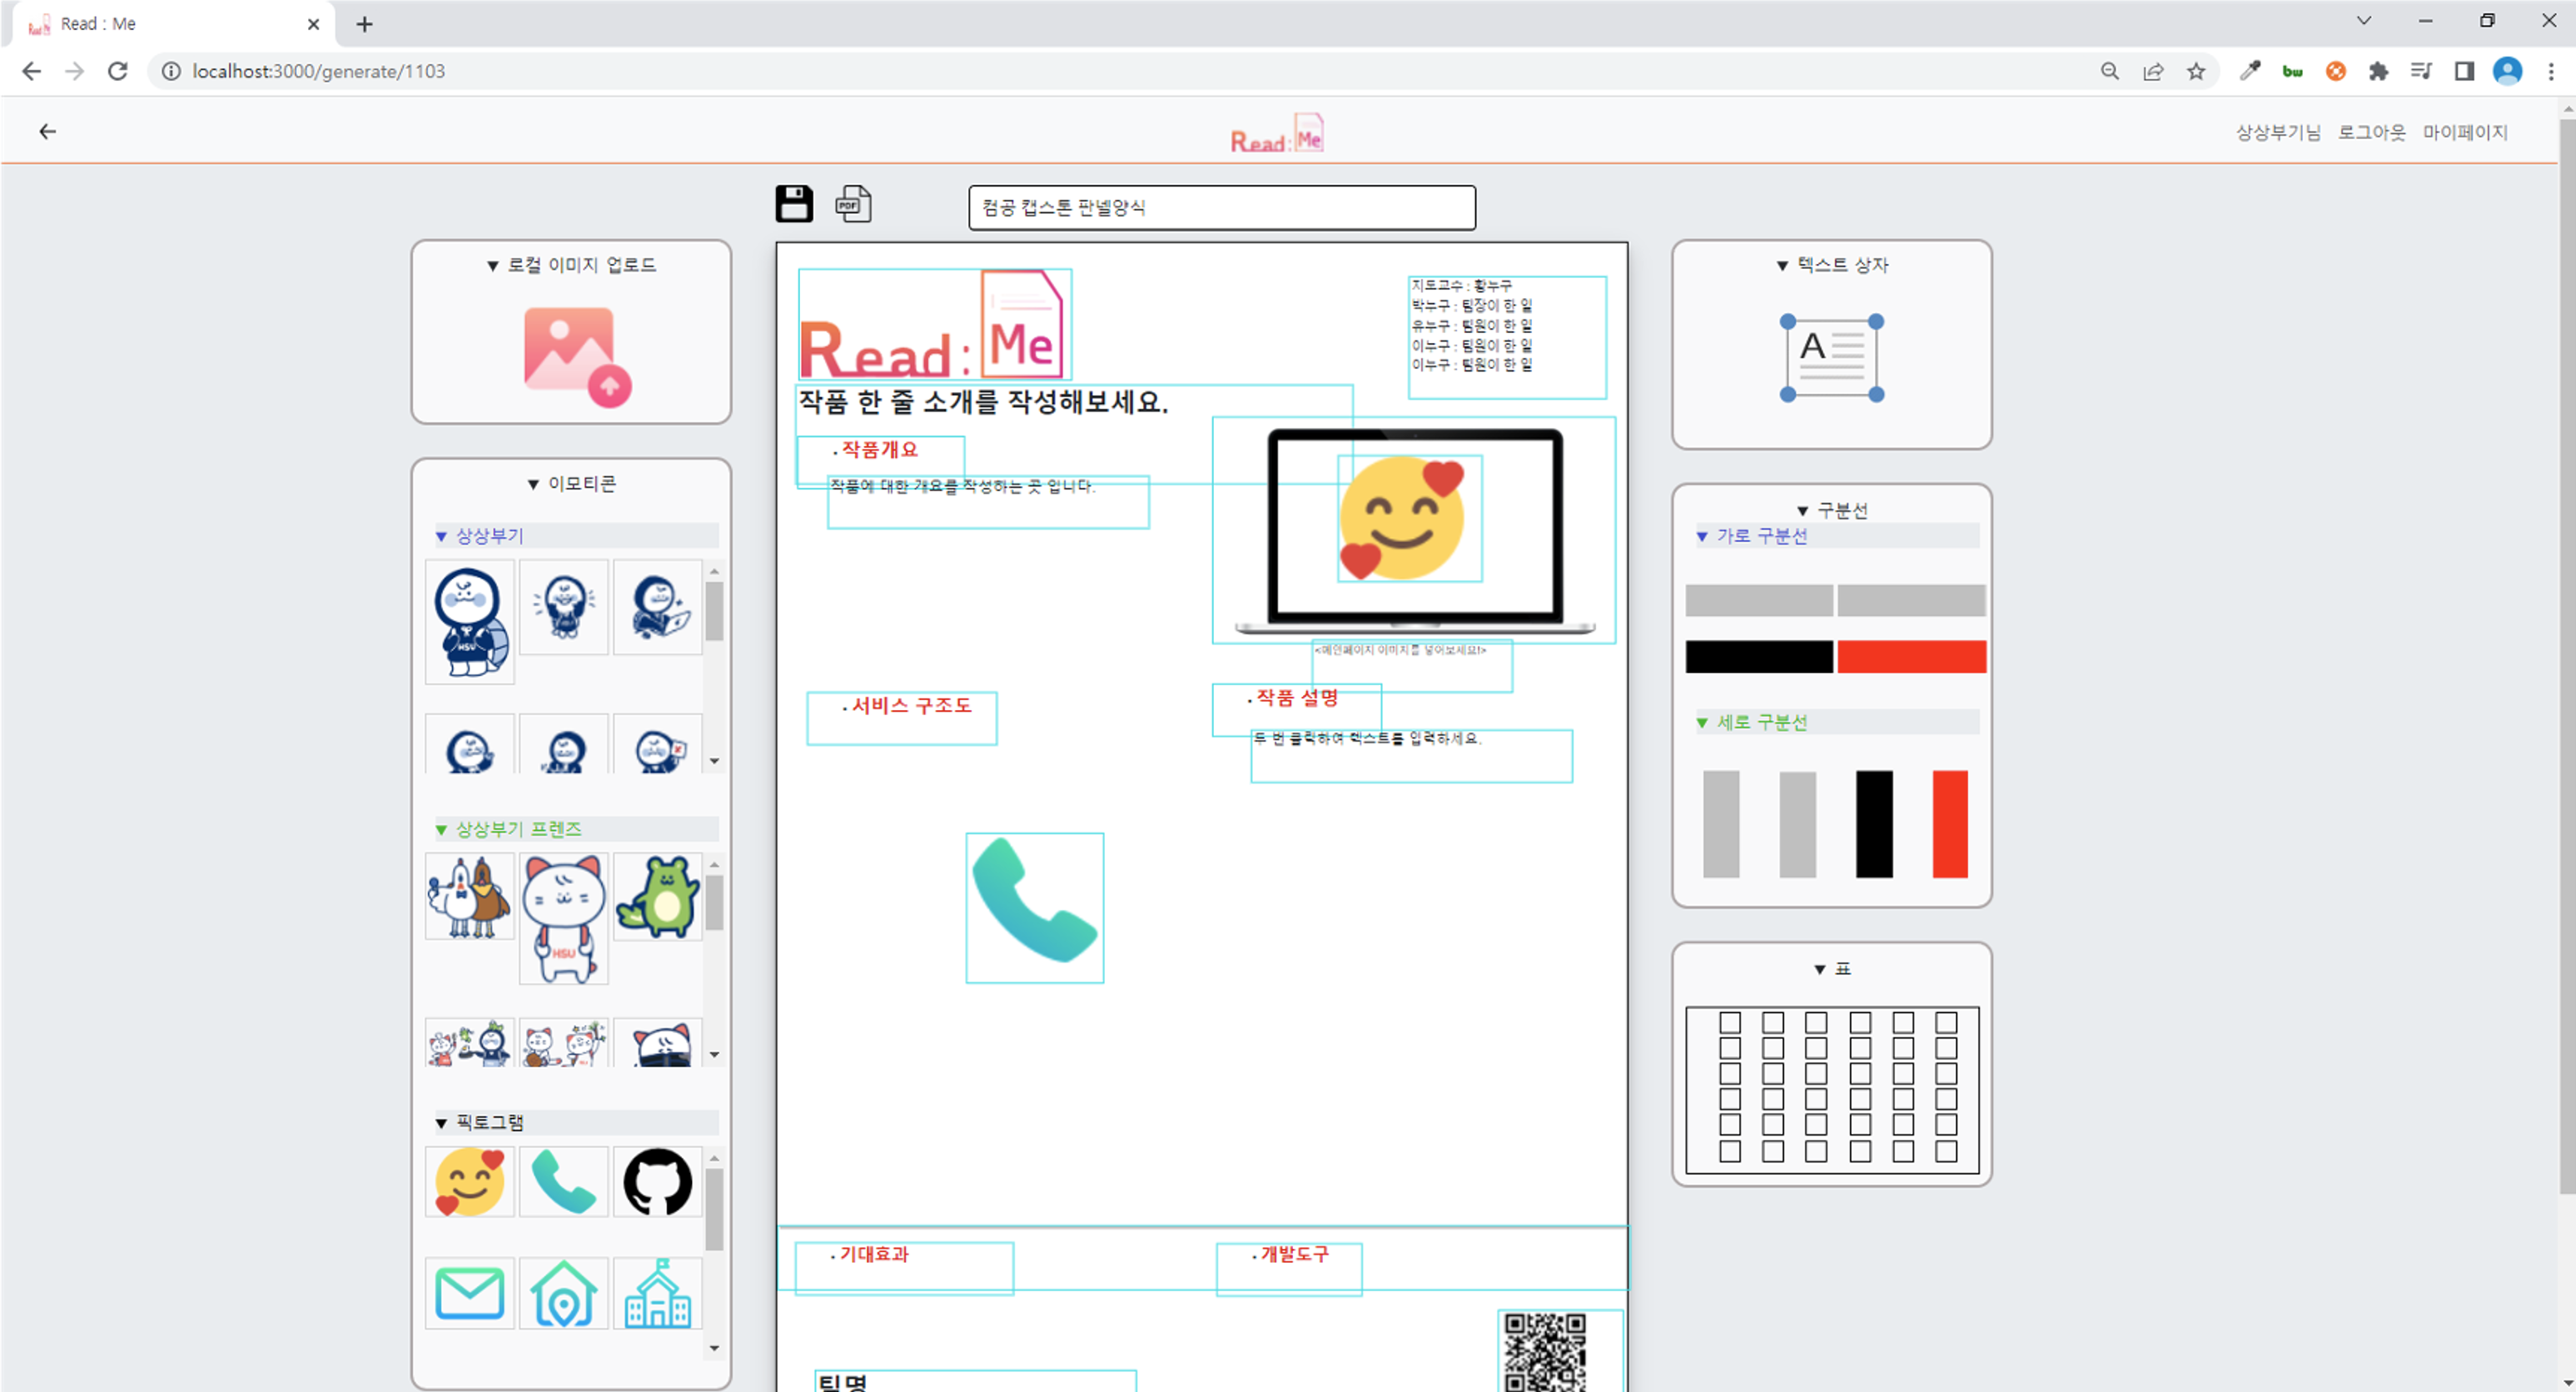Save the document with the floppy disk icon
This screenshot has height=1392, width=2576.
tap(794, 203)
